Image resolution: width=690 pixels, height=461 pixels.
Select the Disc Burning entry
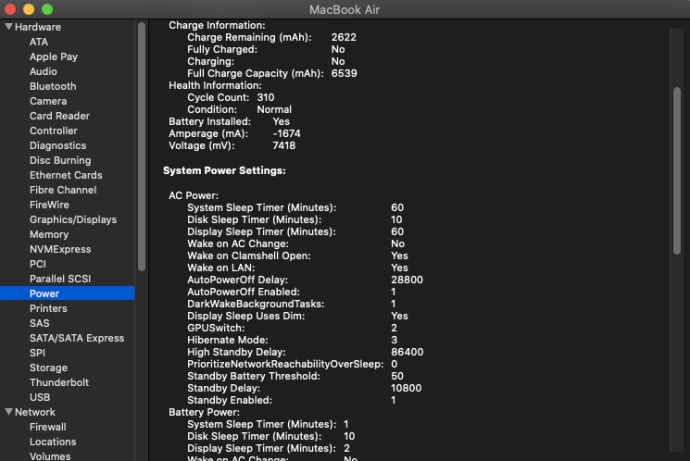(60, 160)
